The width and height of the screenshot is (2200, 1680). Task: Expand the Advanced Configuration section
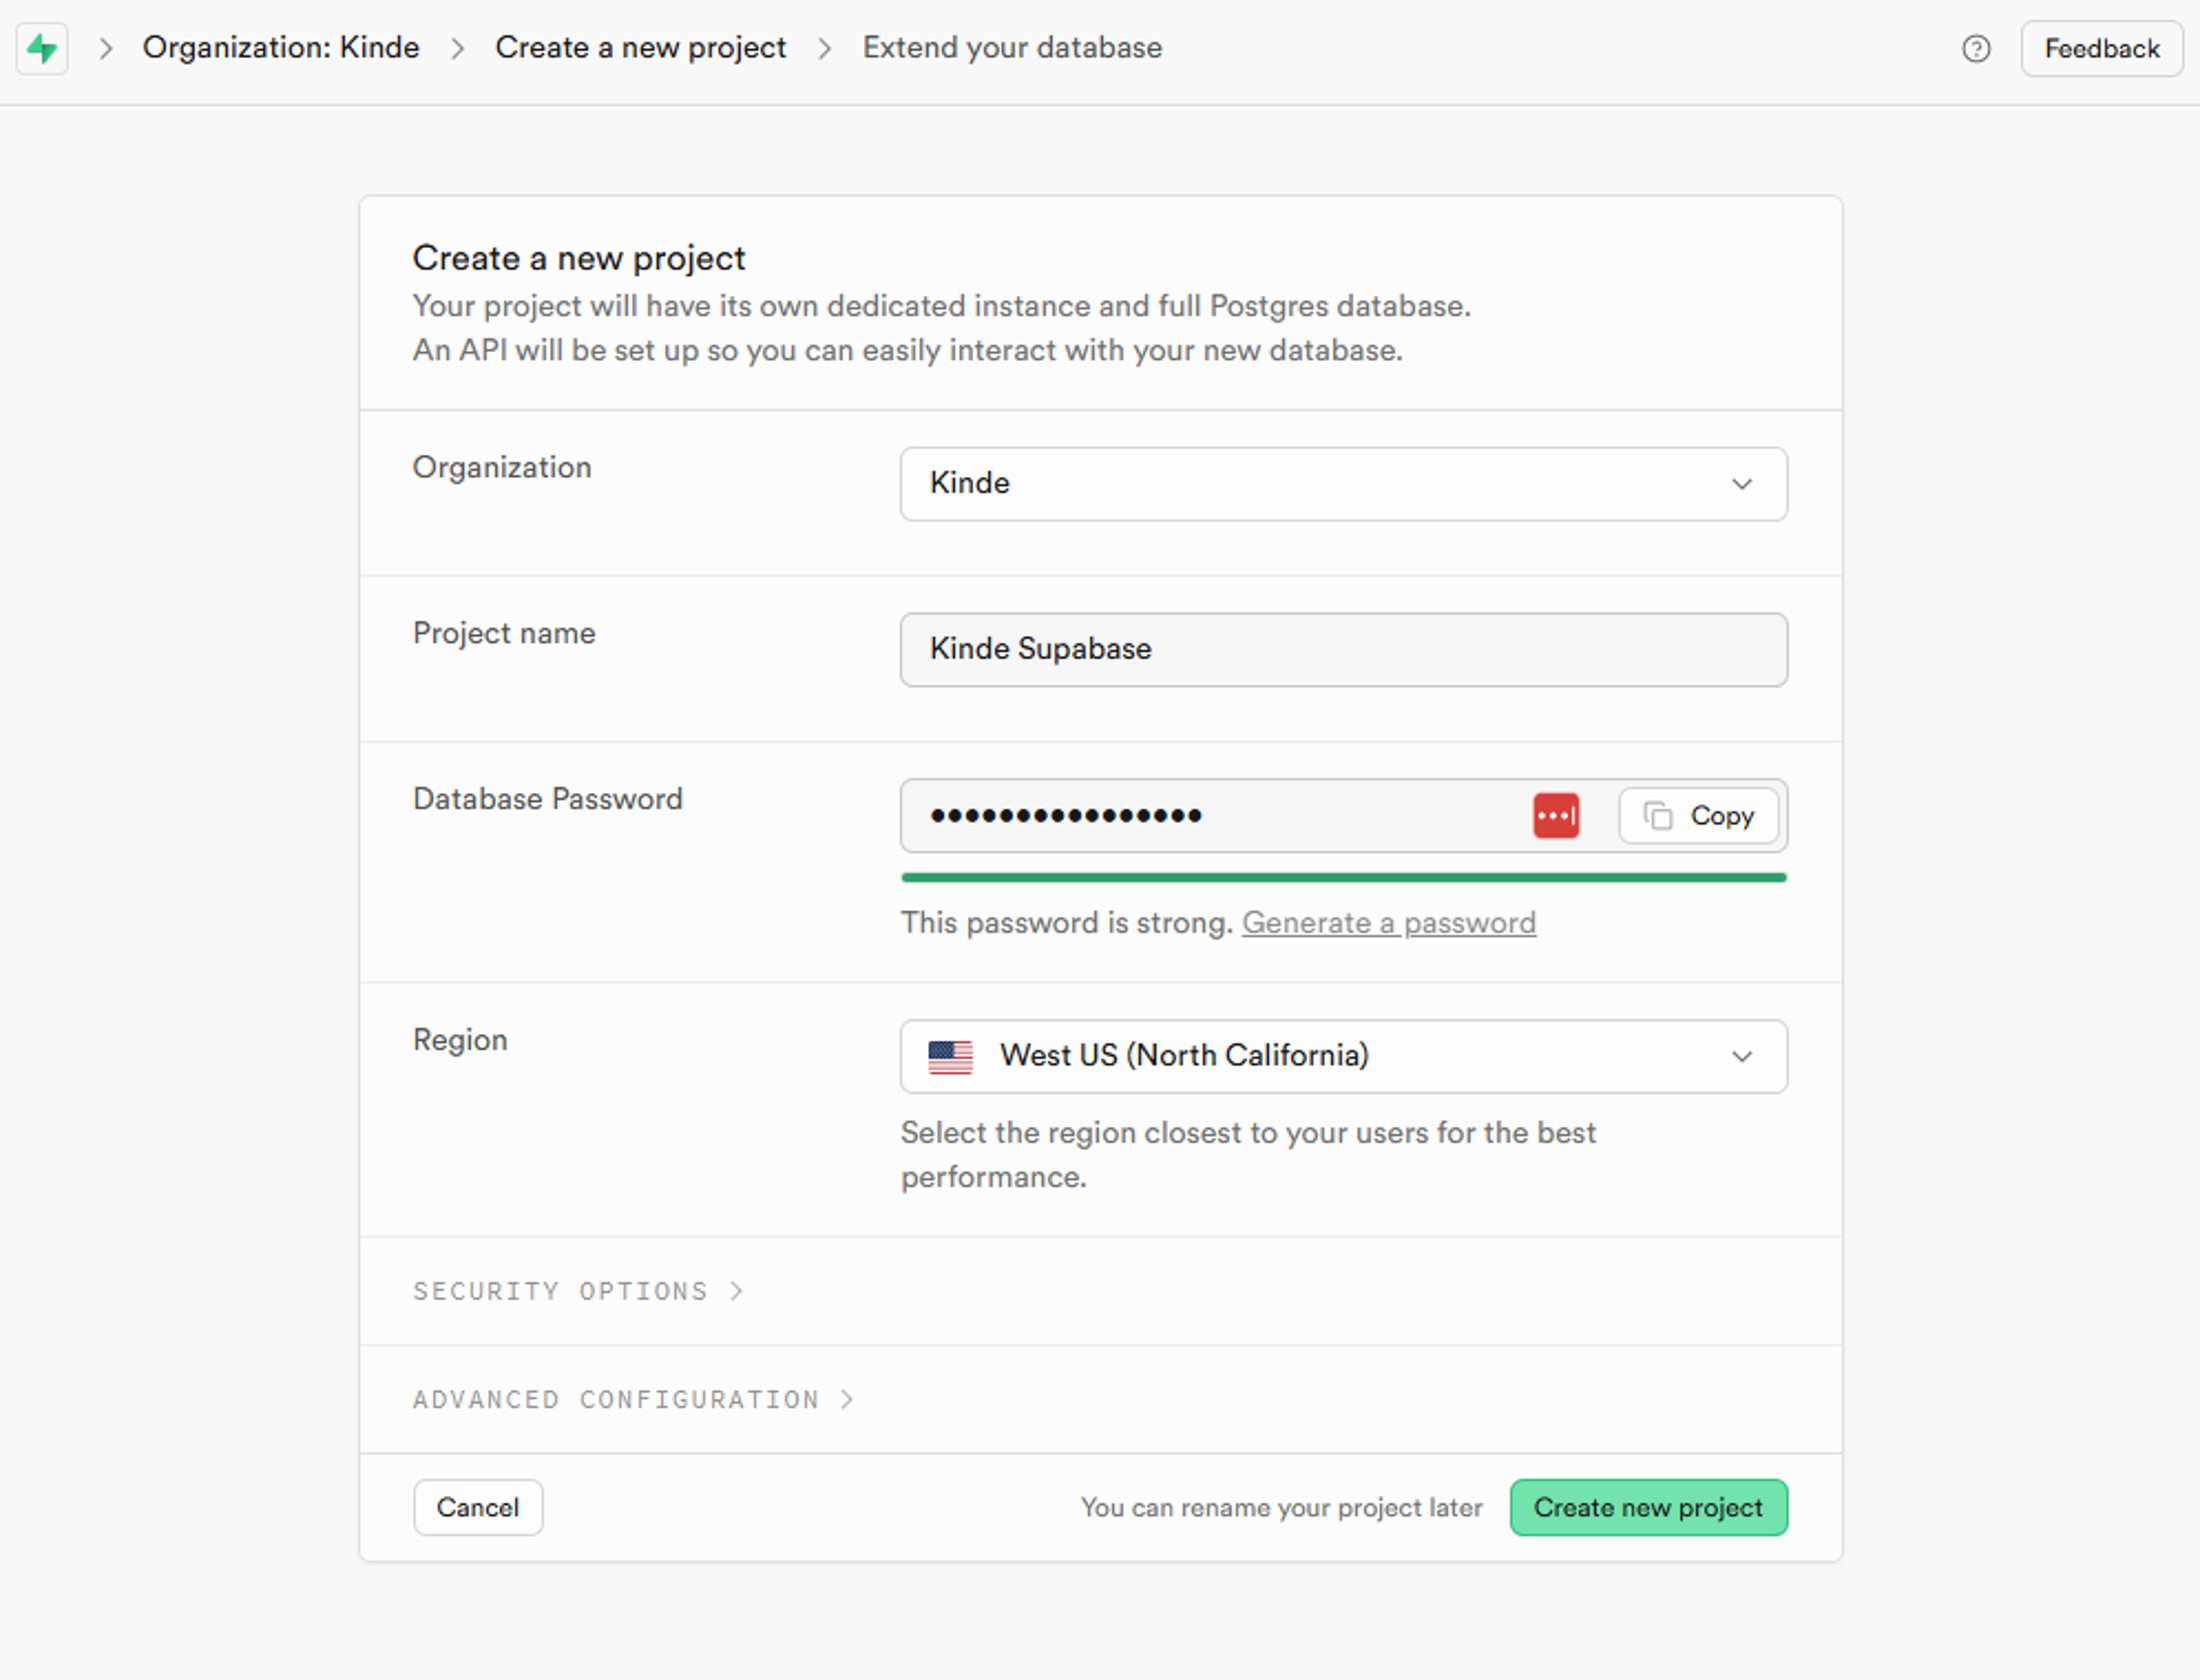pos(633,1399)
